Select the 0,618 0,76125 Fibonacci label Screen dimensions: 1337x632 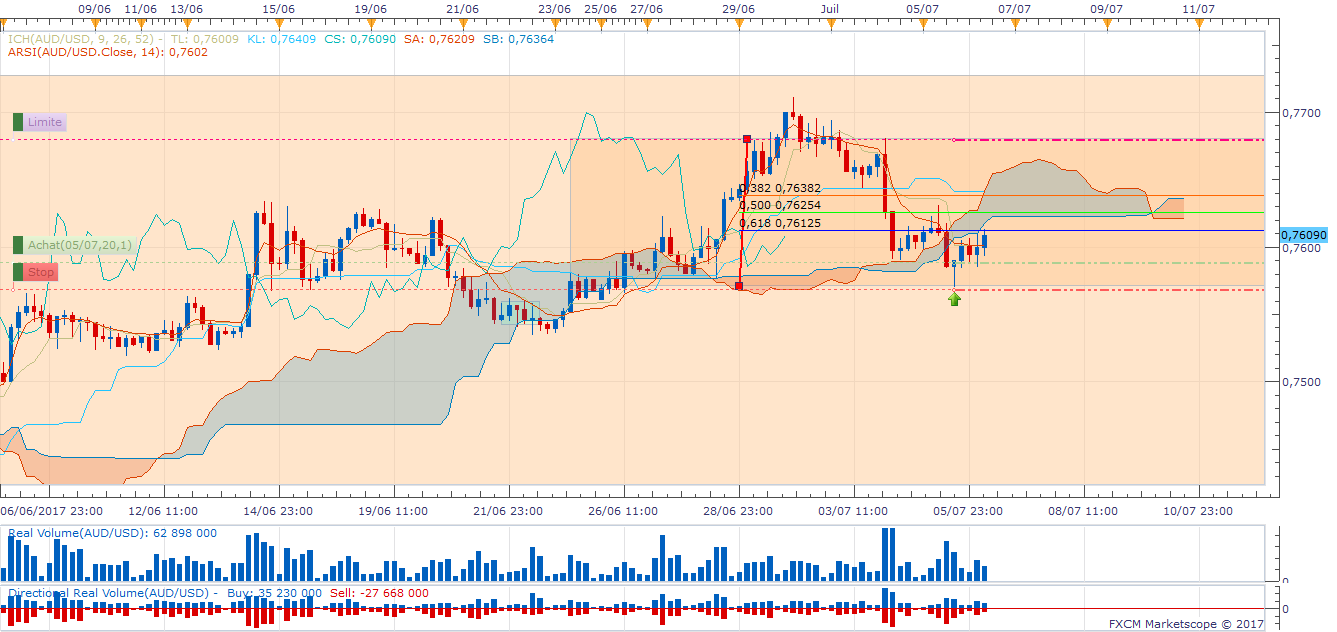(780, 223)
